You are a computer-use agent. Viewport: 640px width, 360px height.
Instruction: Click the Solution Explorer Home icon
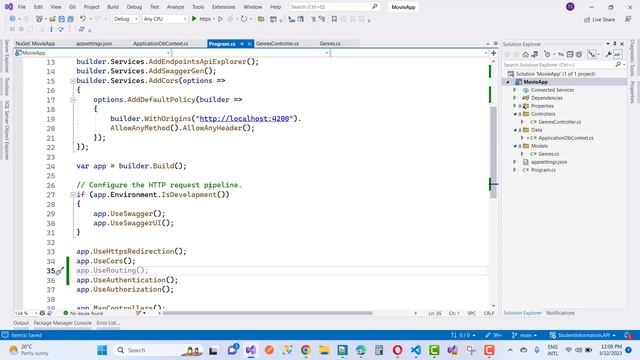tap(526, 54)
